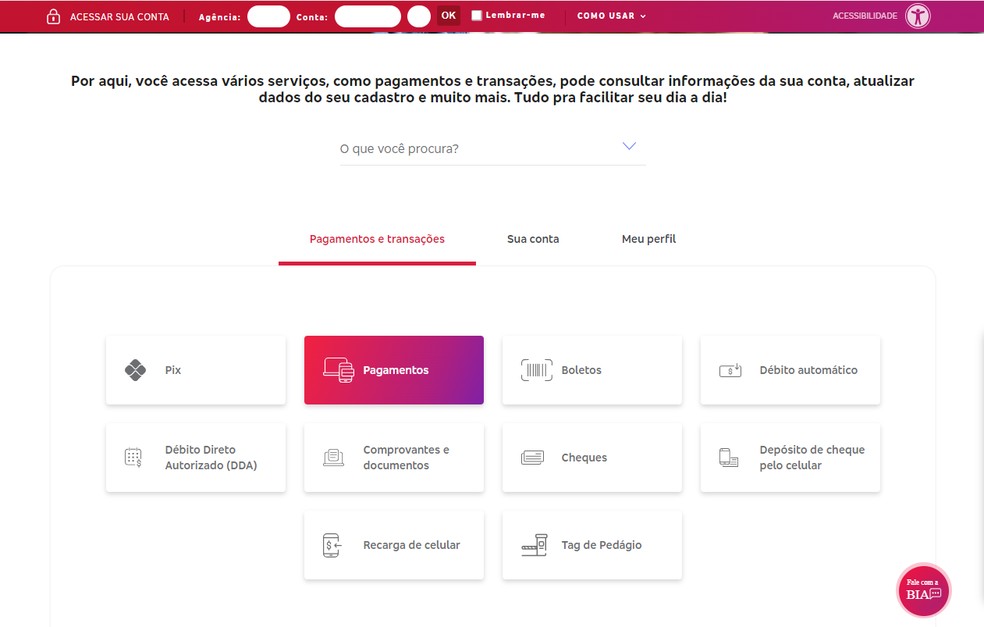Expand the search suggestions chevron arrow
Screen dimensions: 984x627
(629, 145)
